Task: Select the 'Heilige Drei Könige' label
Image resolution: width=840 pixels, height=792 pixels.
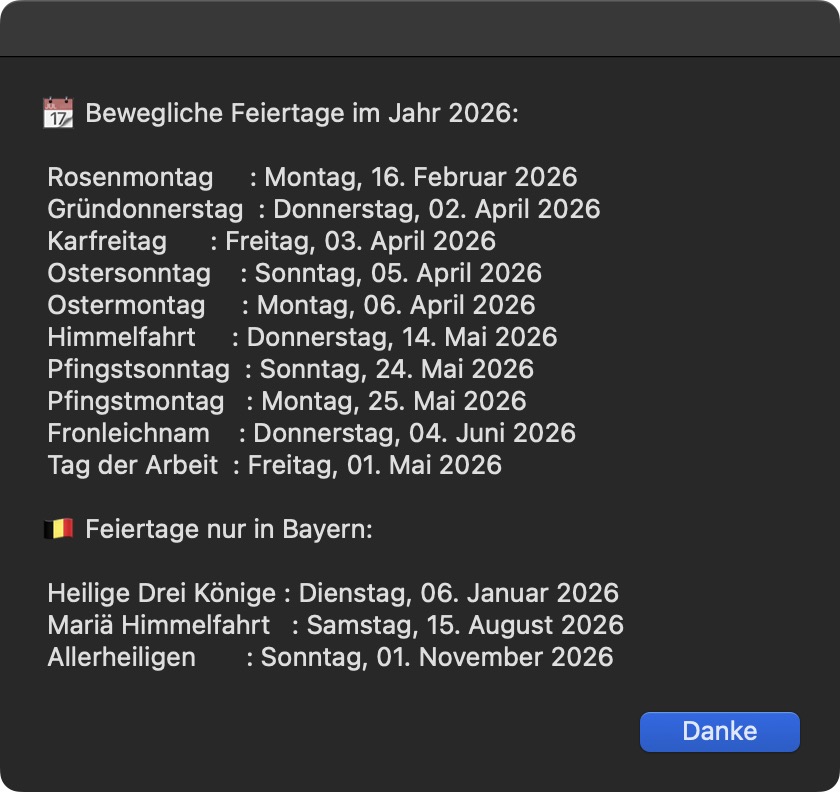Action: click(x=161, y=593)
